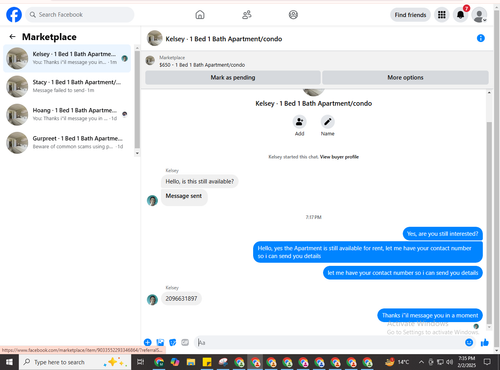Open File Explorer from taskbar
Image resolution: width=500 pixels, height=370 pixels.
click(x=191, y=362)
